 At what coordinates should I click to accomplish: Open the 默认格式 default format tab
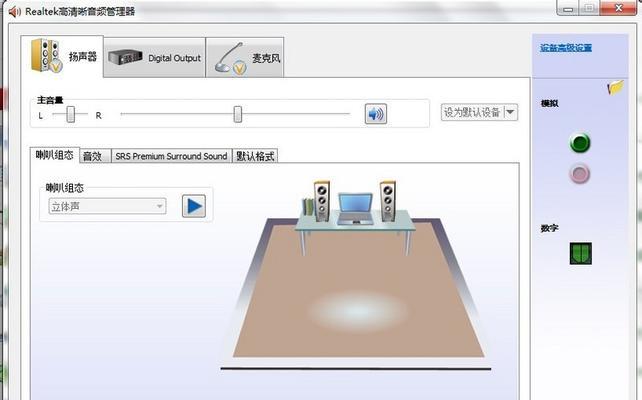pos(255,156)
